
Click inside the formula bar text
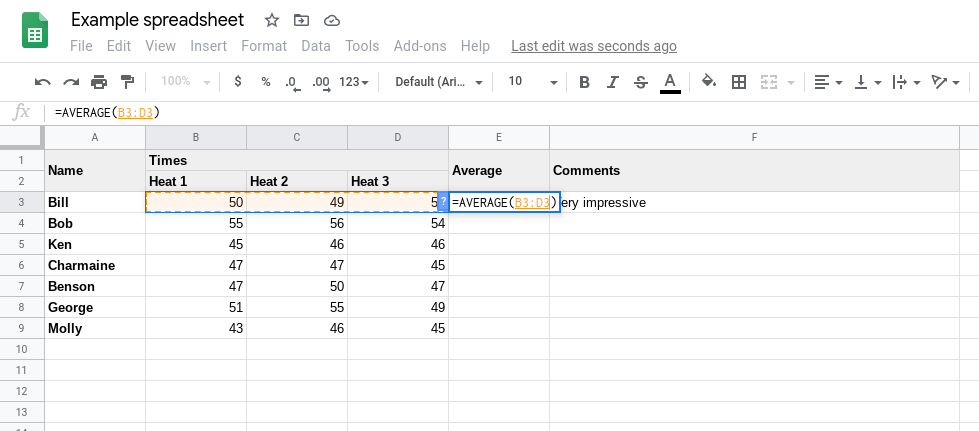(107, 113)
